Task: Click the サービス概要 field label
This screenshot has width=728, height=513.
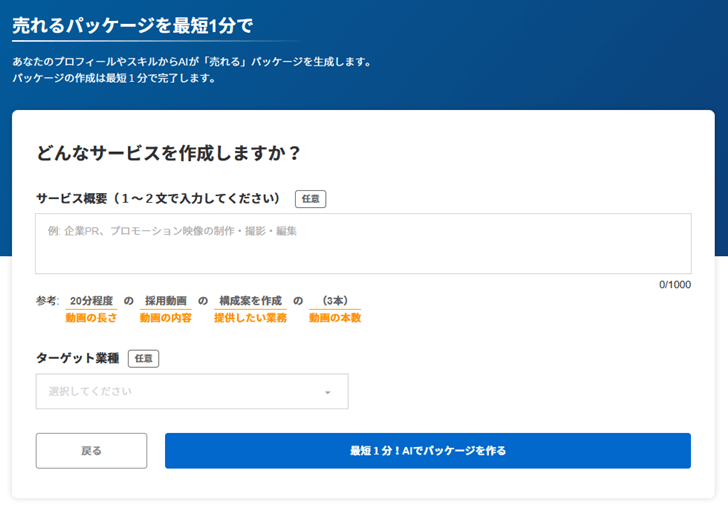Action: click(x=158, y=198)
